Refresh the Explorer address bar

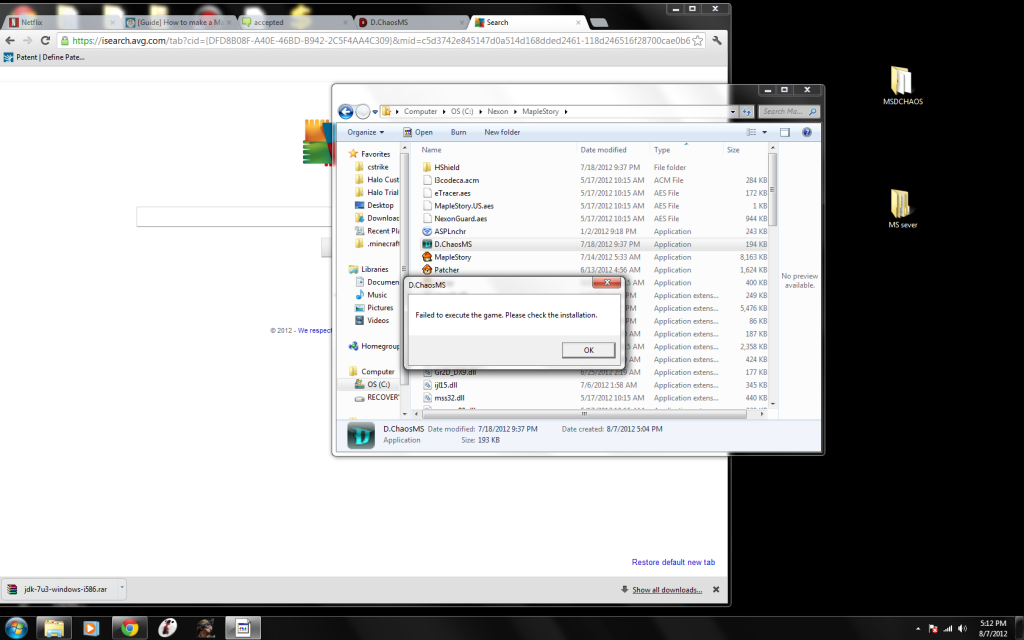click(746, 112)
